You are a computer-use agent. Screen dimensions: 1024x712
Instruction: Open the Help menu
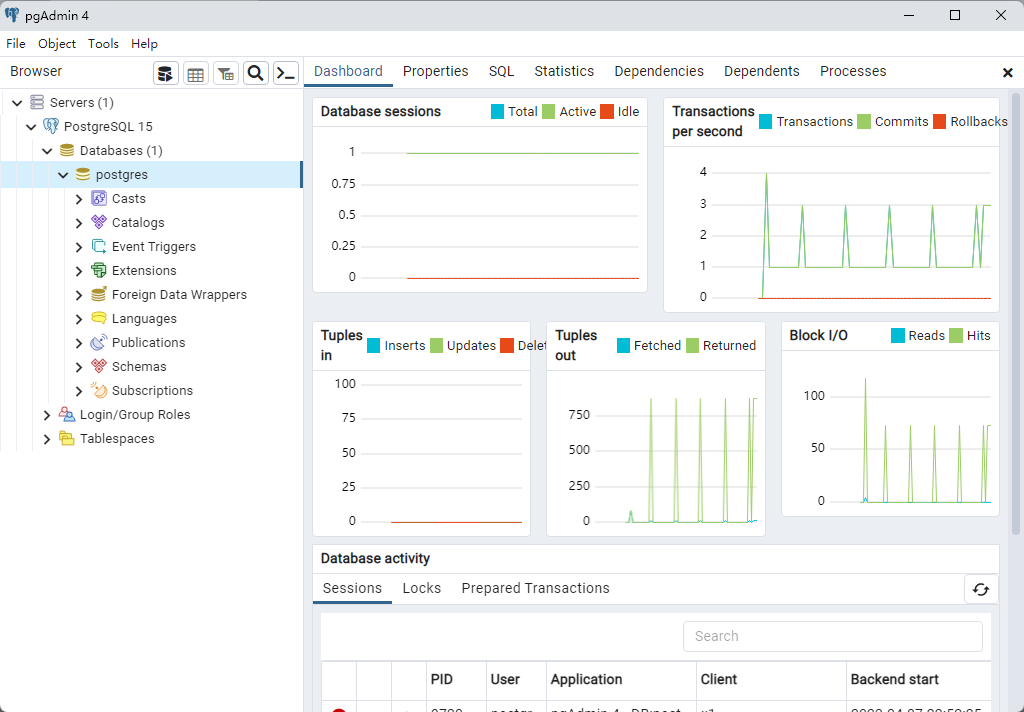pos(144,44)
